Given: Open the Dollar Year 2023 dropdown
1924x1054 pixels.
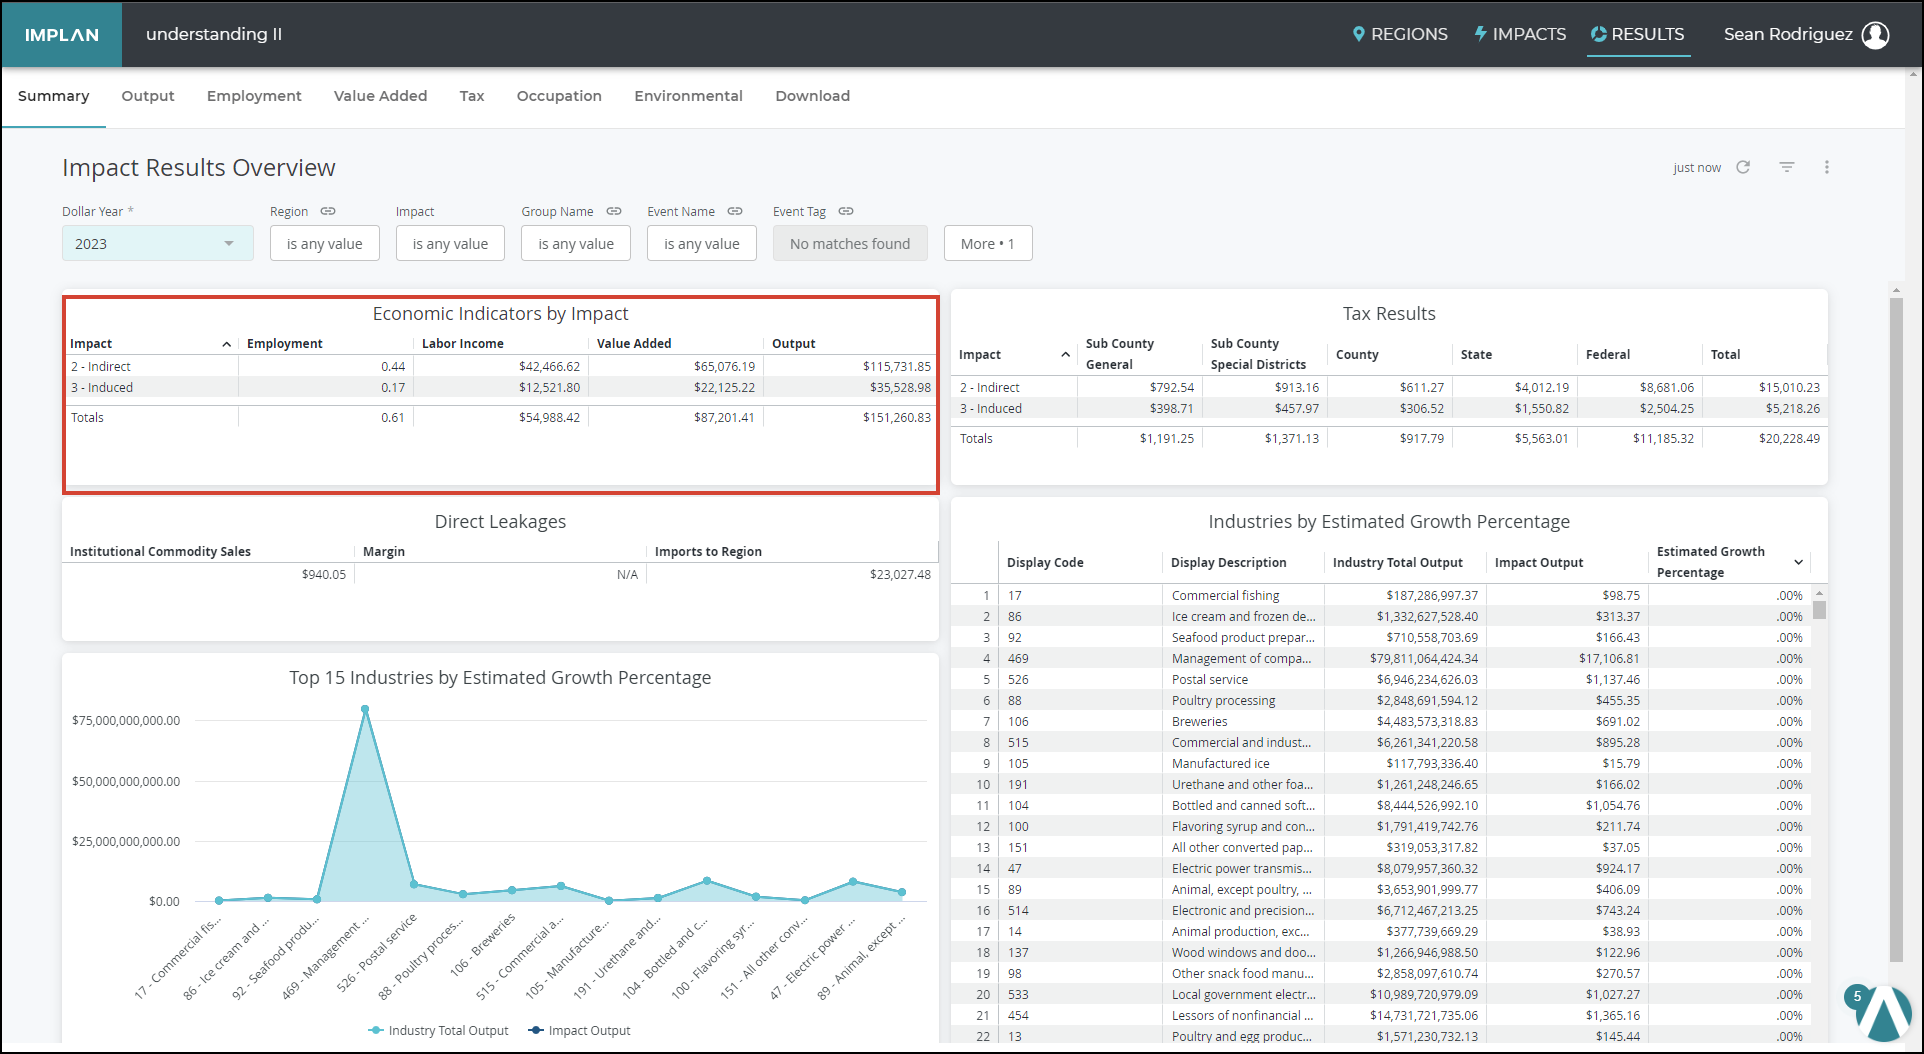Looking at the screenshot, I should point(157,244).
